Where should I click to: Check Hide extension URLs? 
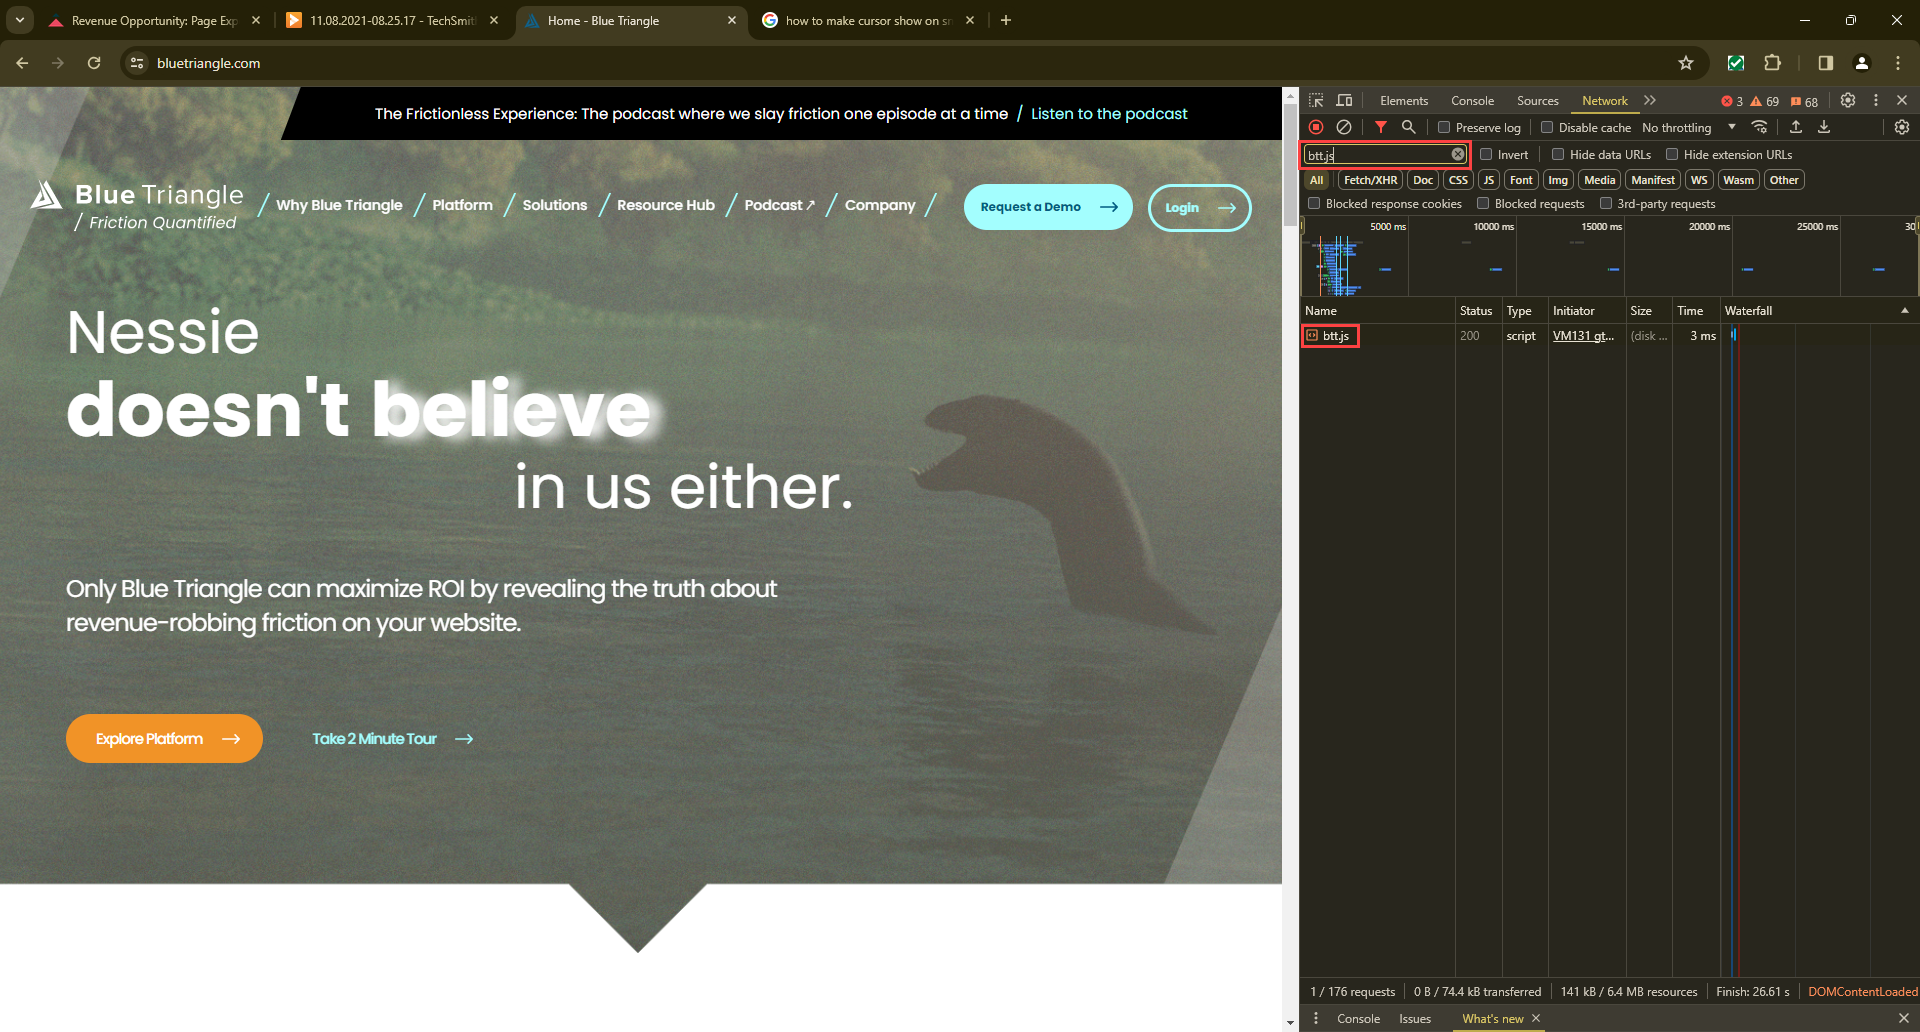pyautogui.click(x=1672, y=154)
